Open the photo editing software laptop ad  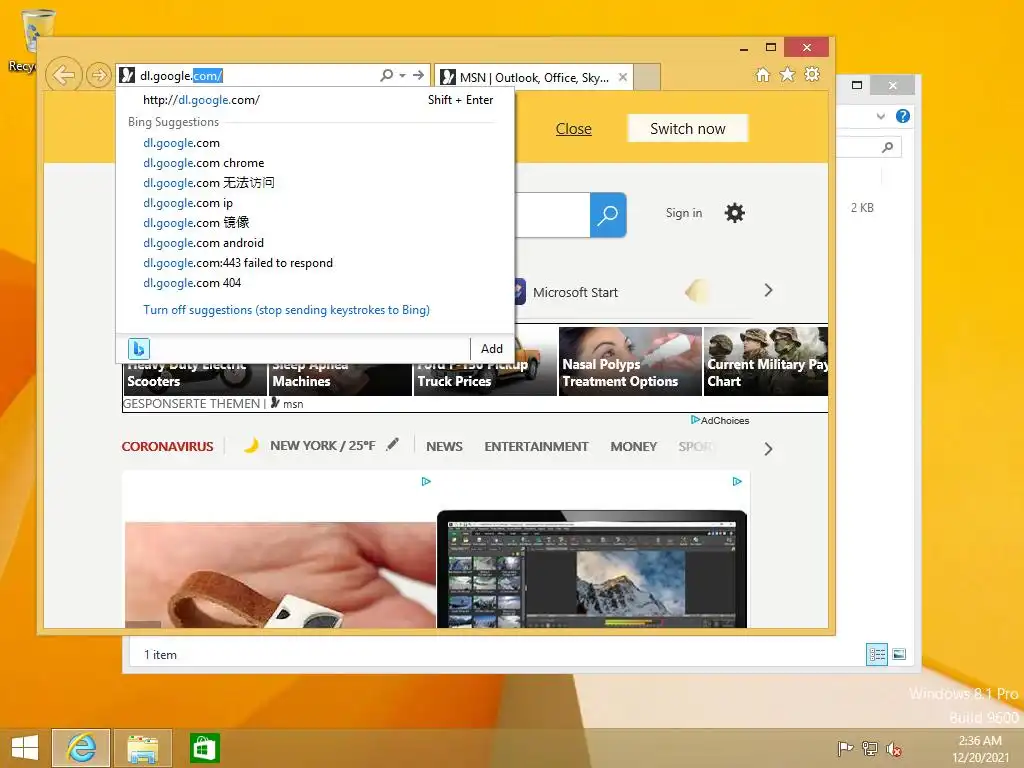(592, 569)
